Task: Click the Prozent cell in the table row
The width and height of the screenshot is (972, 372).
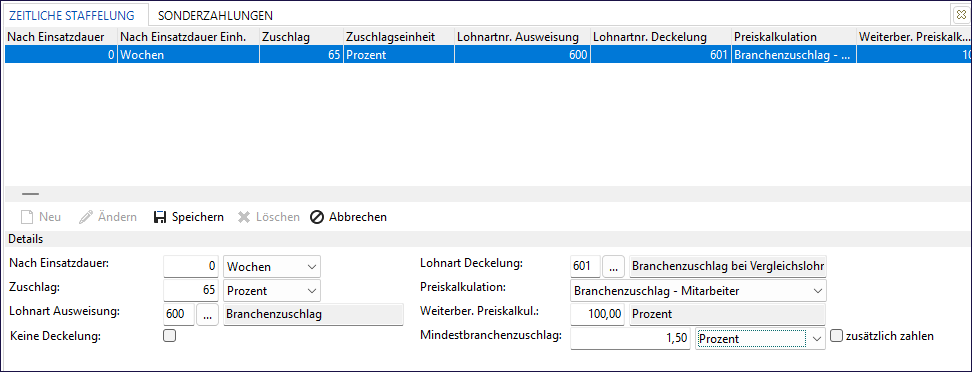Action: (399, 55)
